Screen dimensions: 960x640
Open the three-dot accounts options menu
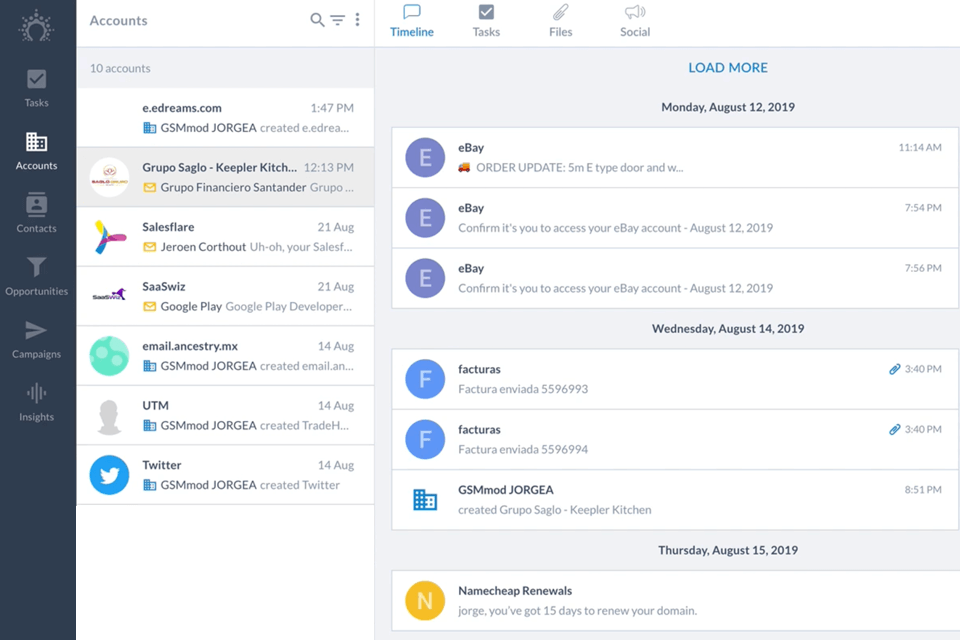pyautogui.click(x=357, y=20)
